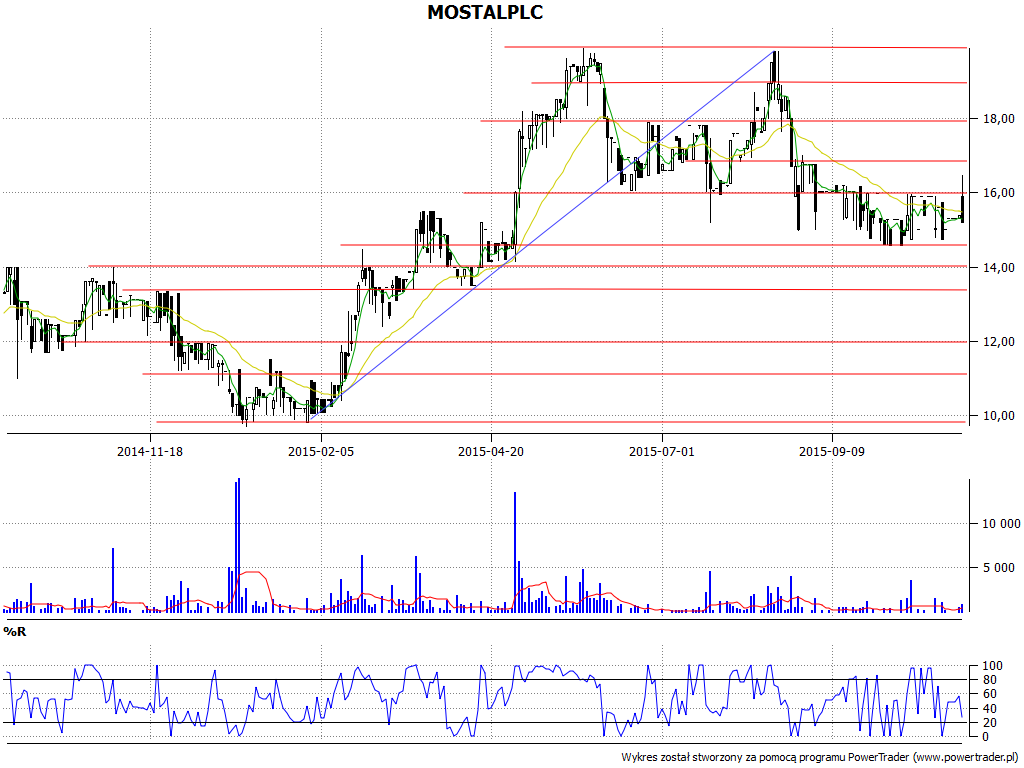
Task: Click the 100 level on %R axis
Action: (x=992, y=666)
